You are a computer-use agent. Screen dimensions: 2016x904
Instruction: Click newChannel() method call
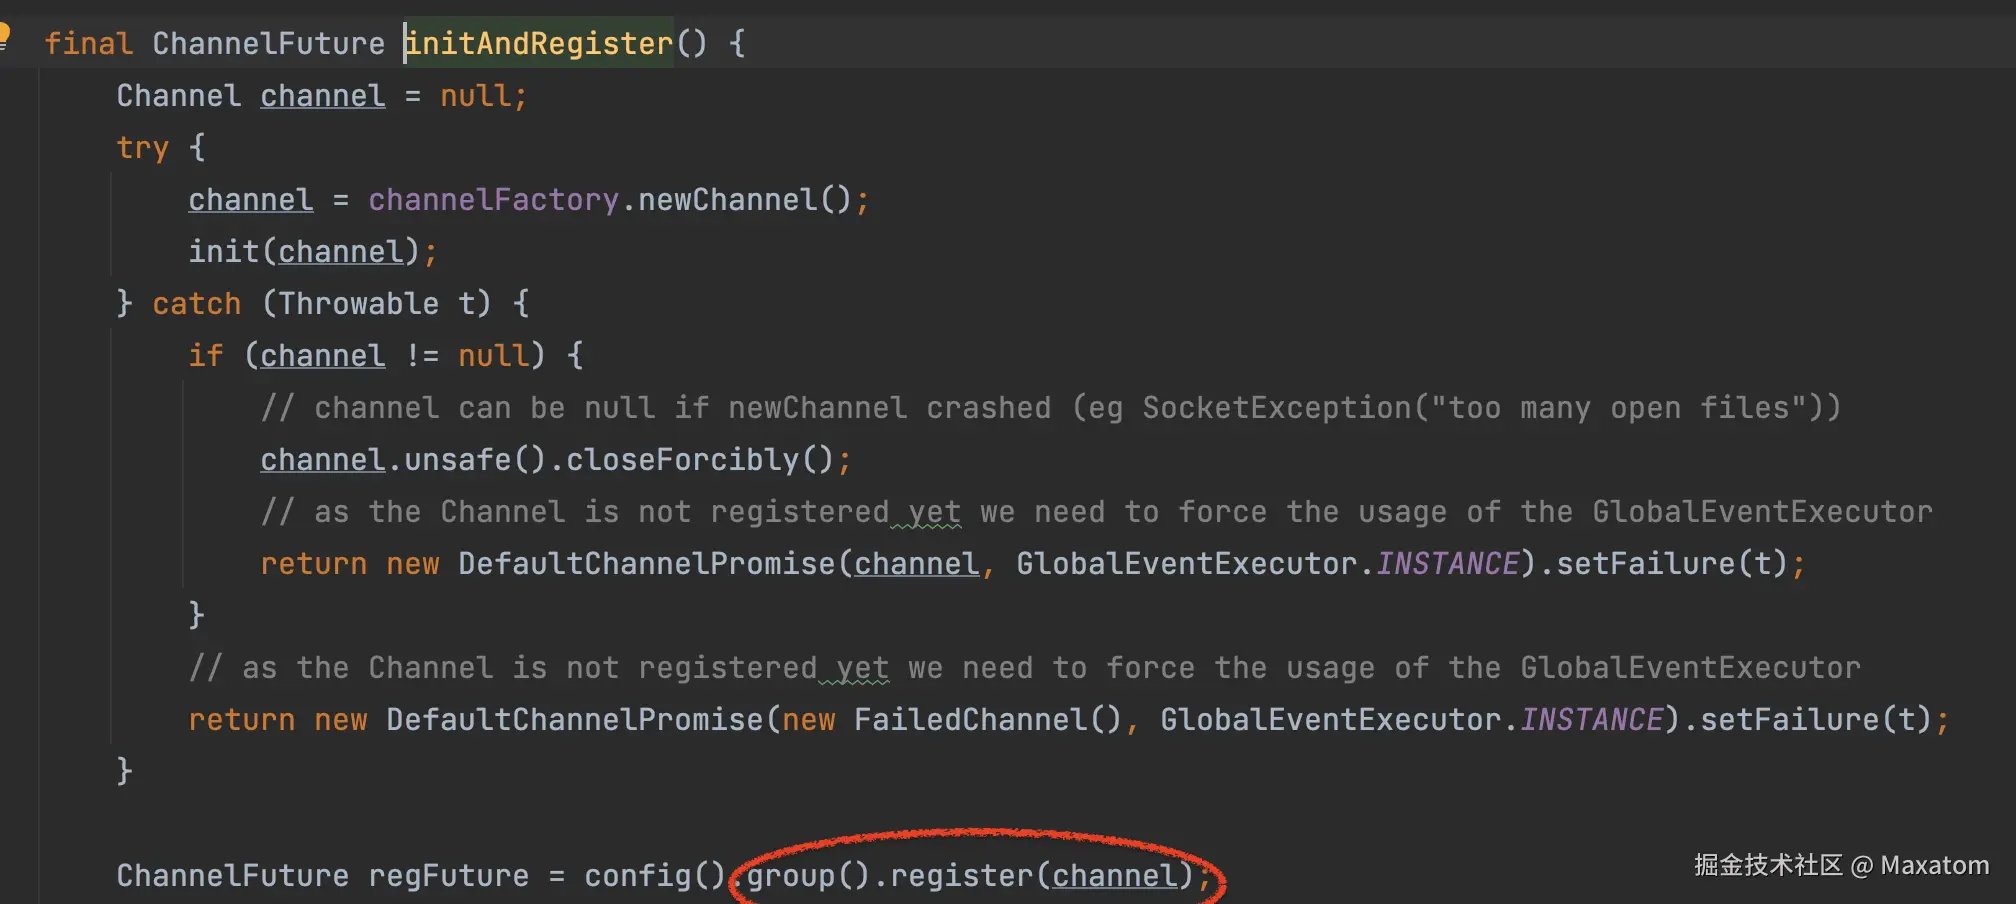coord(744,200)
